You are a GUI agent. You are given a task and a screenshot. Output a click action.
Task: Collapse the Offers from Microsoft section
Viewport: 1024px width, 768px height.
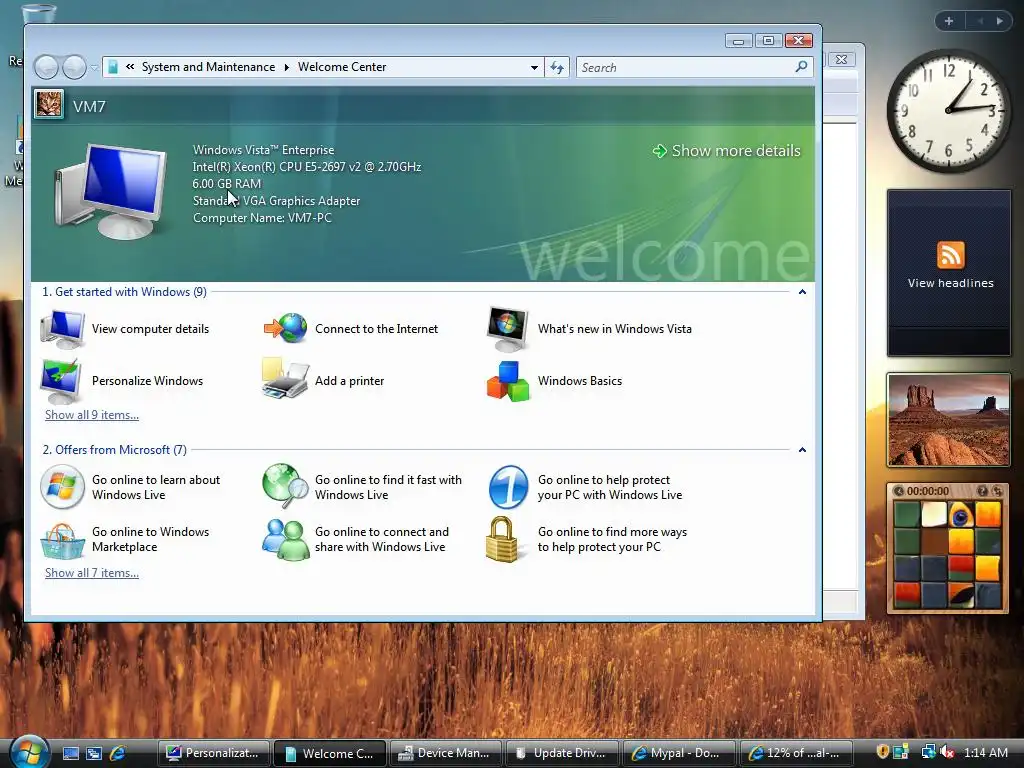pos(803,450)
